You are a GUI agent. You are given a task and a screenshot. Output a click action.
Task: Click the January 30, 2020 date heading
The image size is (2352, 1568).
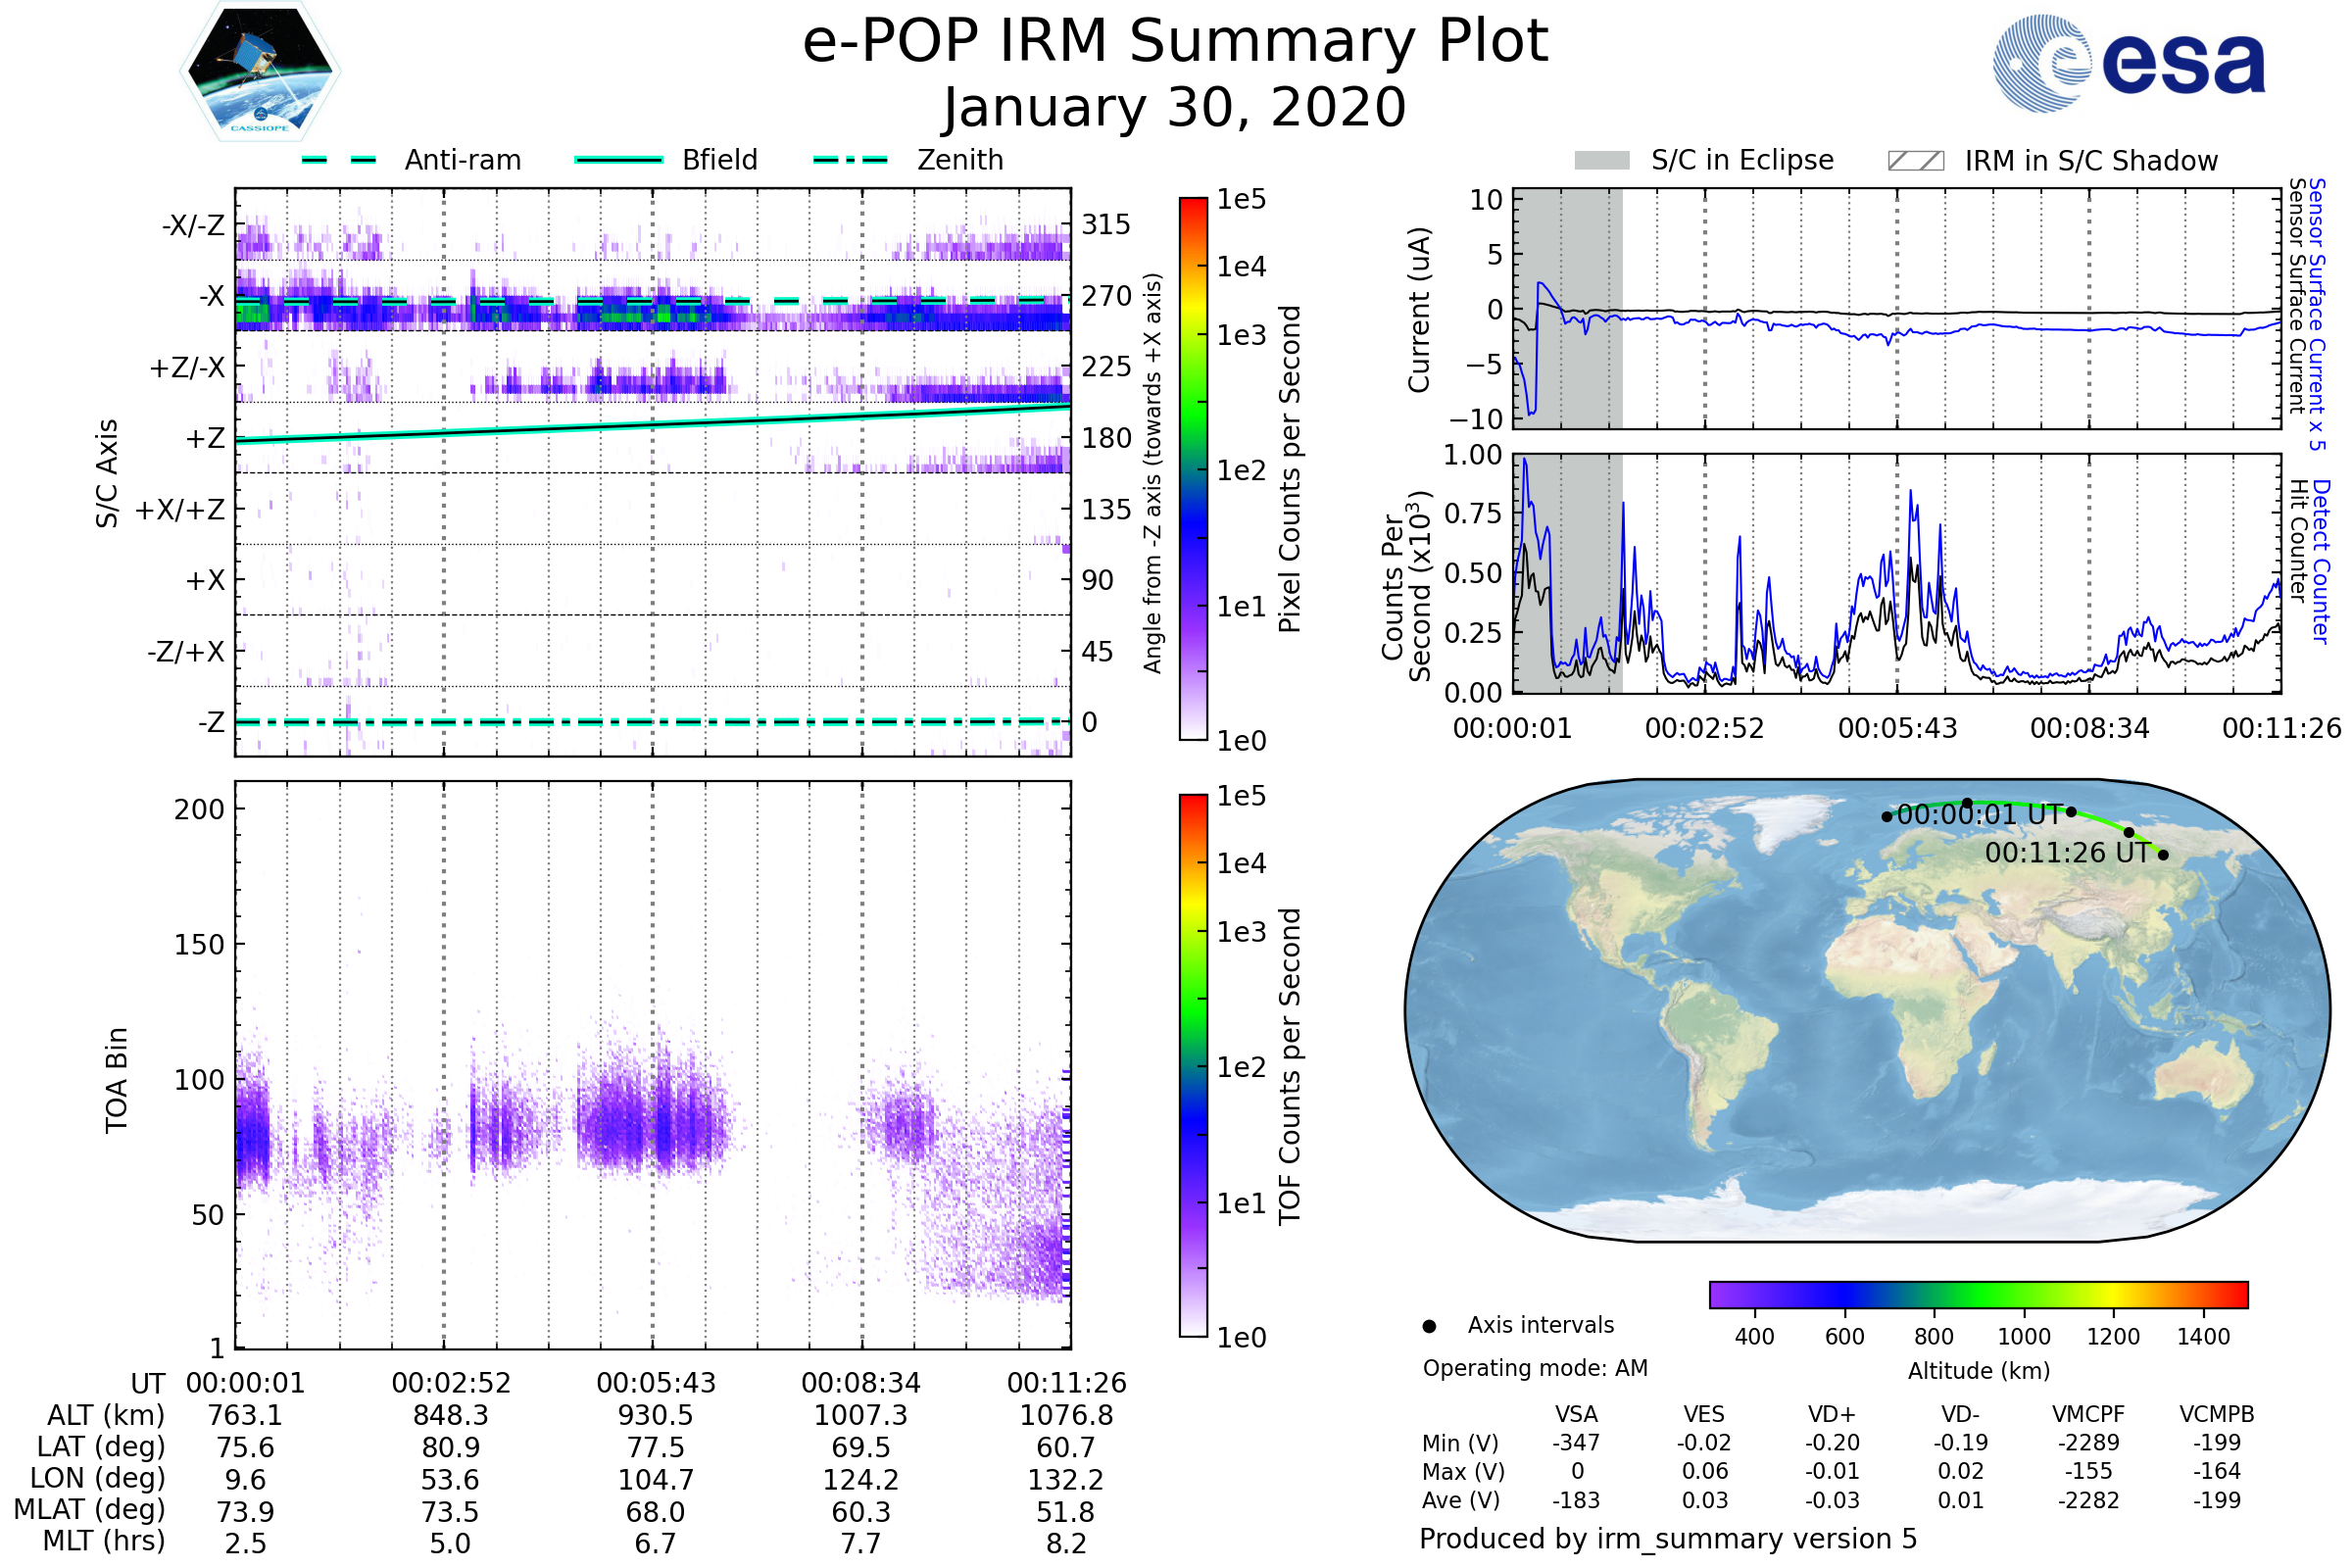1175,108
